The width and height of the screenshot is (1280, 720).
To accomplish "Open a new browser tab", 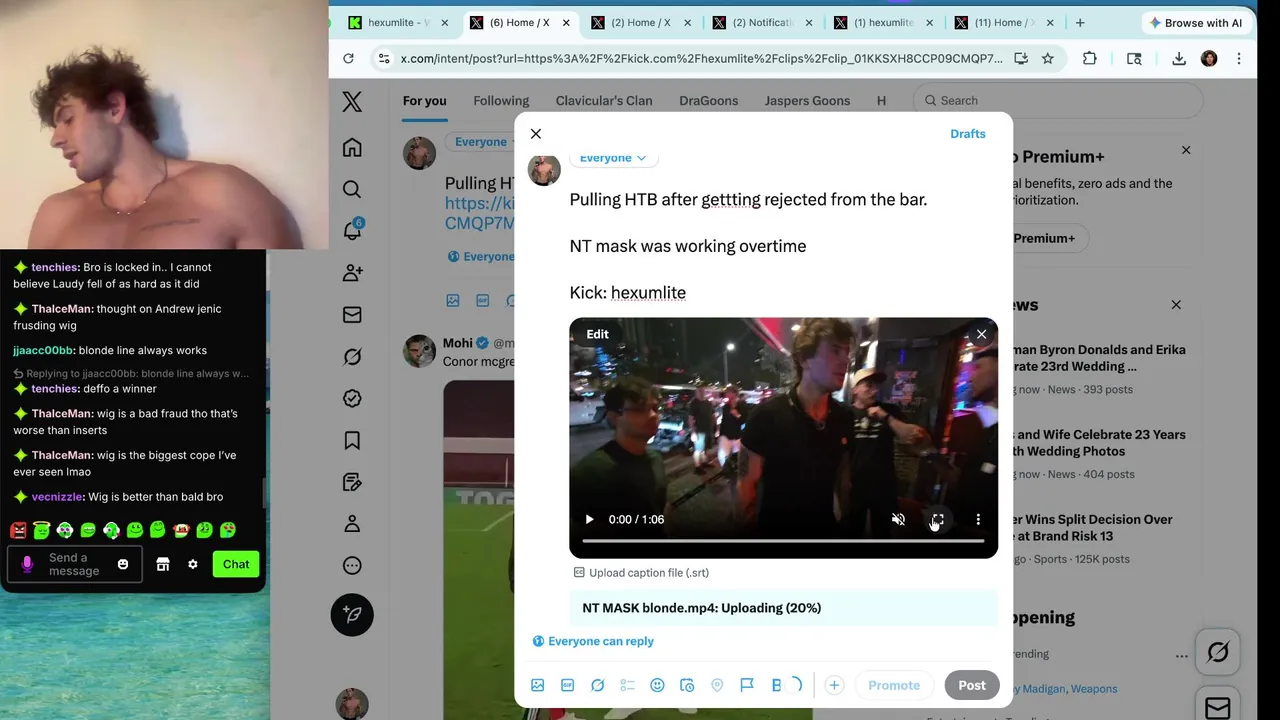I will (1080, 22).
